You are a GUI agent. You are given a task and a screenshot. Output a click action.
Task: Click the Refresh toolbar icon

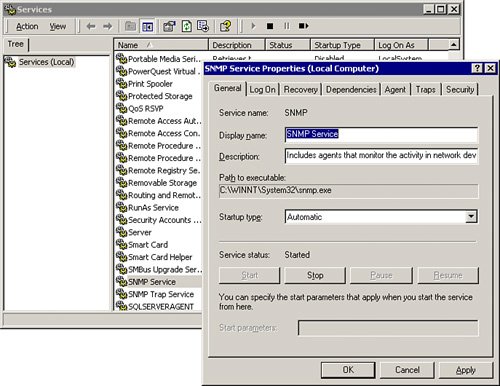click(x=187, y=26)
